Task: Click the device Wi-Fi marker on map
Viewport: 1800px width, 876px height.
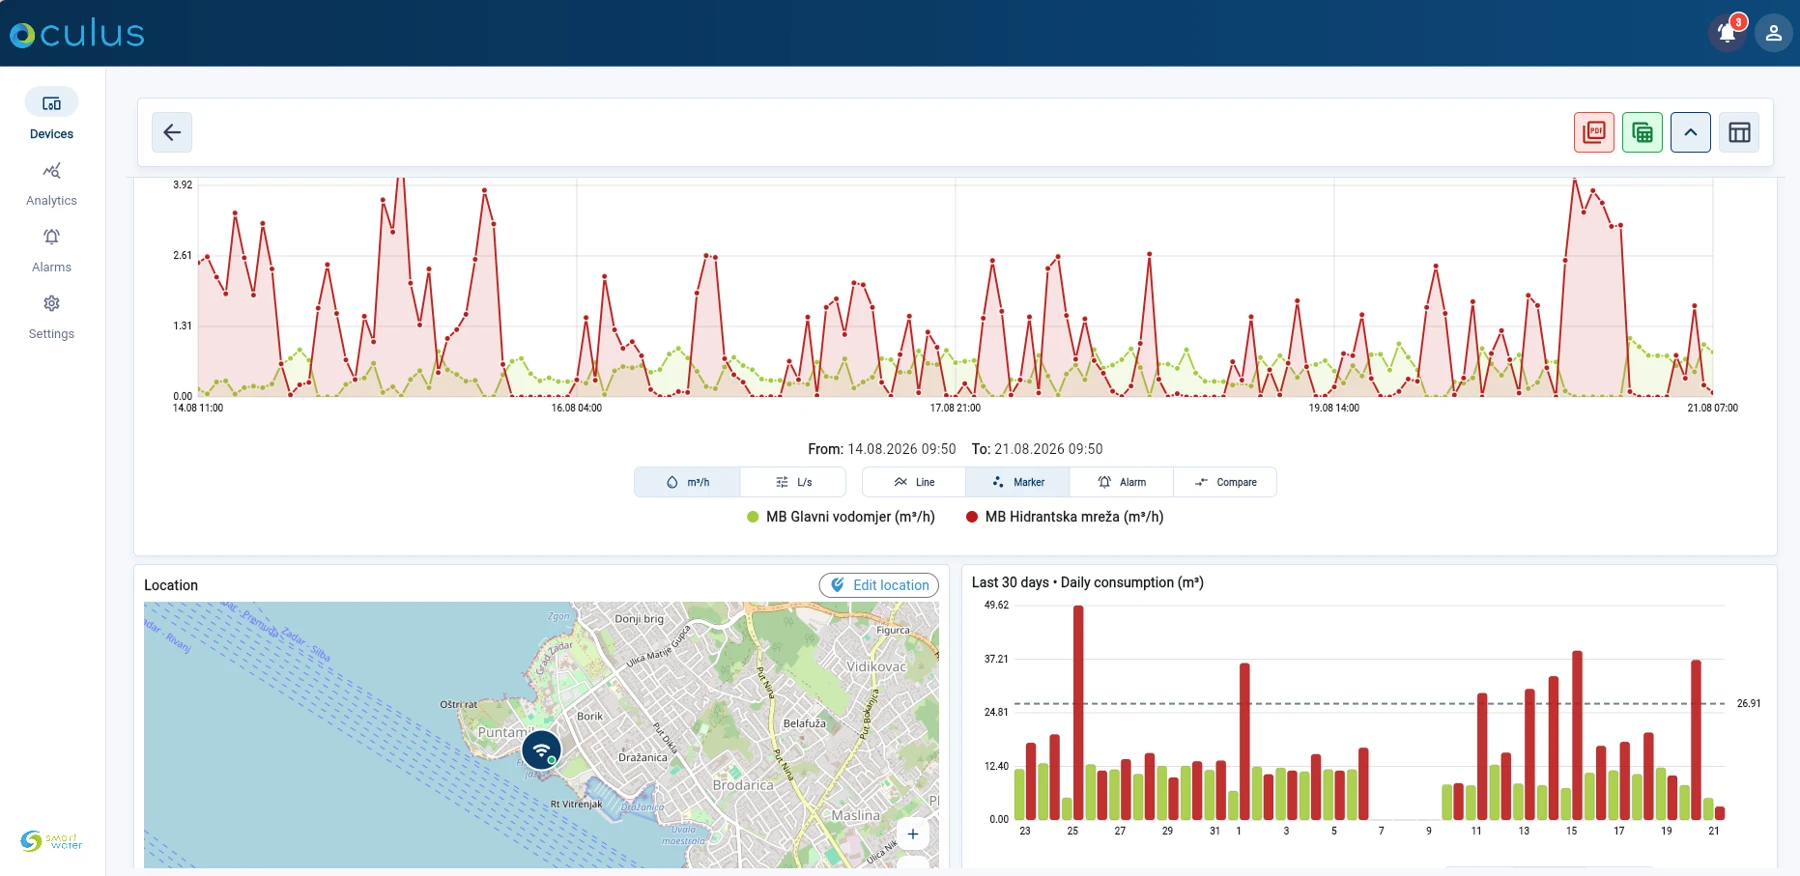Action: pyautogui.click(x=541, y=750)
